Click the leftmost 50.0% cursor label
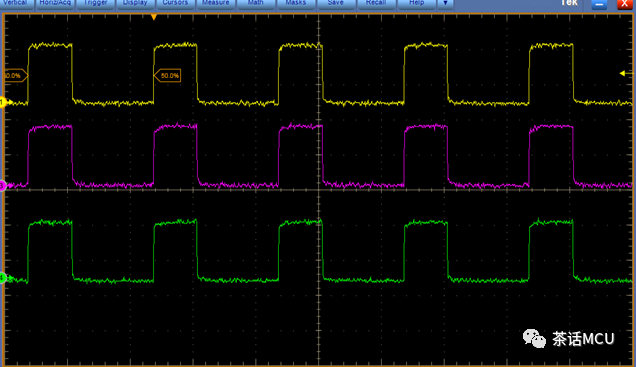636x367 pixels. click(15, 75)
